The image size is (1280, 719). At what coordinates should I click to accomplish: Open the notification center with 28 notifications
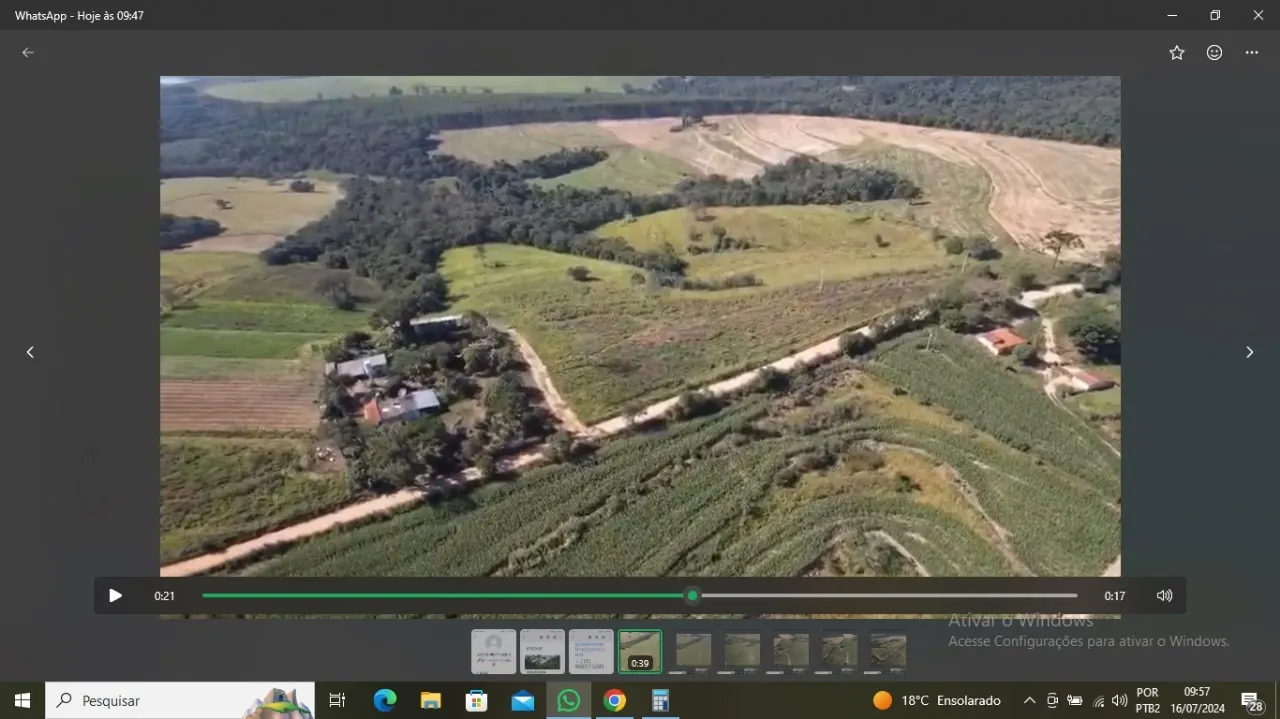pyautogui.click(x=1252, y=702)
